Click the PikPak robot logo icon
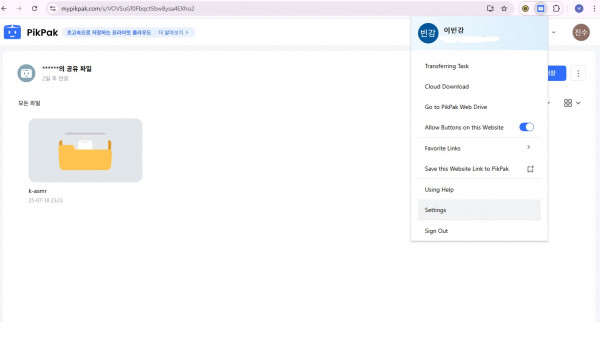Viewport: 600px width, 362px height. coord(12,32)
